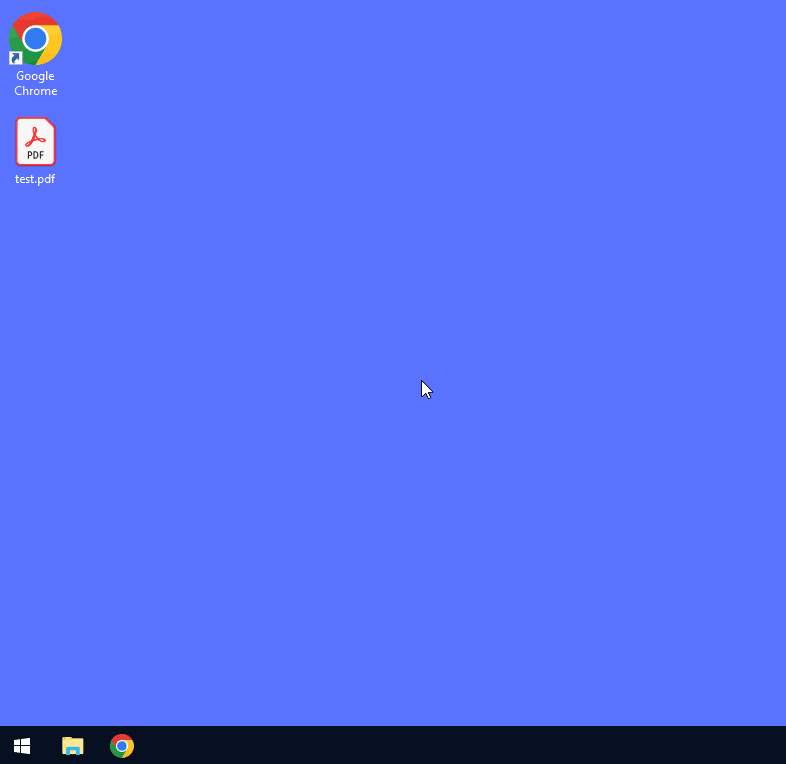Click empty space on the taskbar
Viewport: 786px width, 764px height.
click(450, 746)
